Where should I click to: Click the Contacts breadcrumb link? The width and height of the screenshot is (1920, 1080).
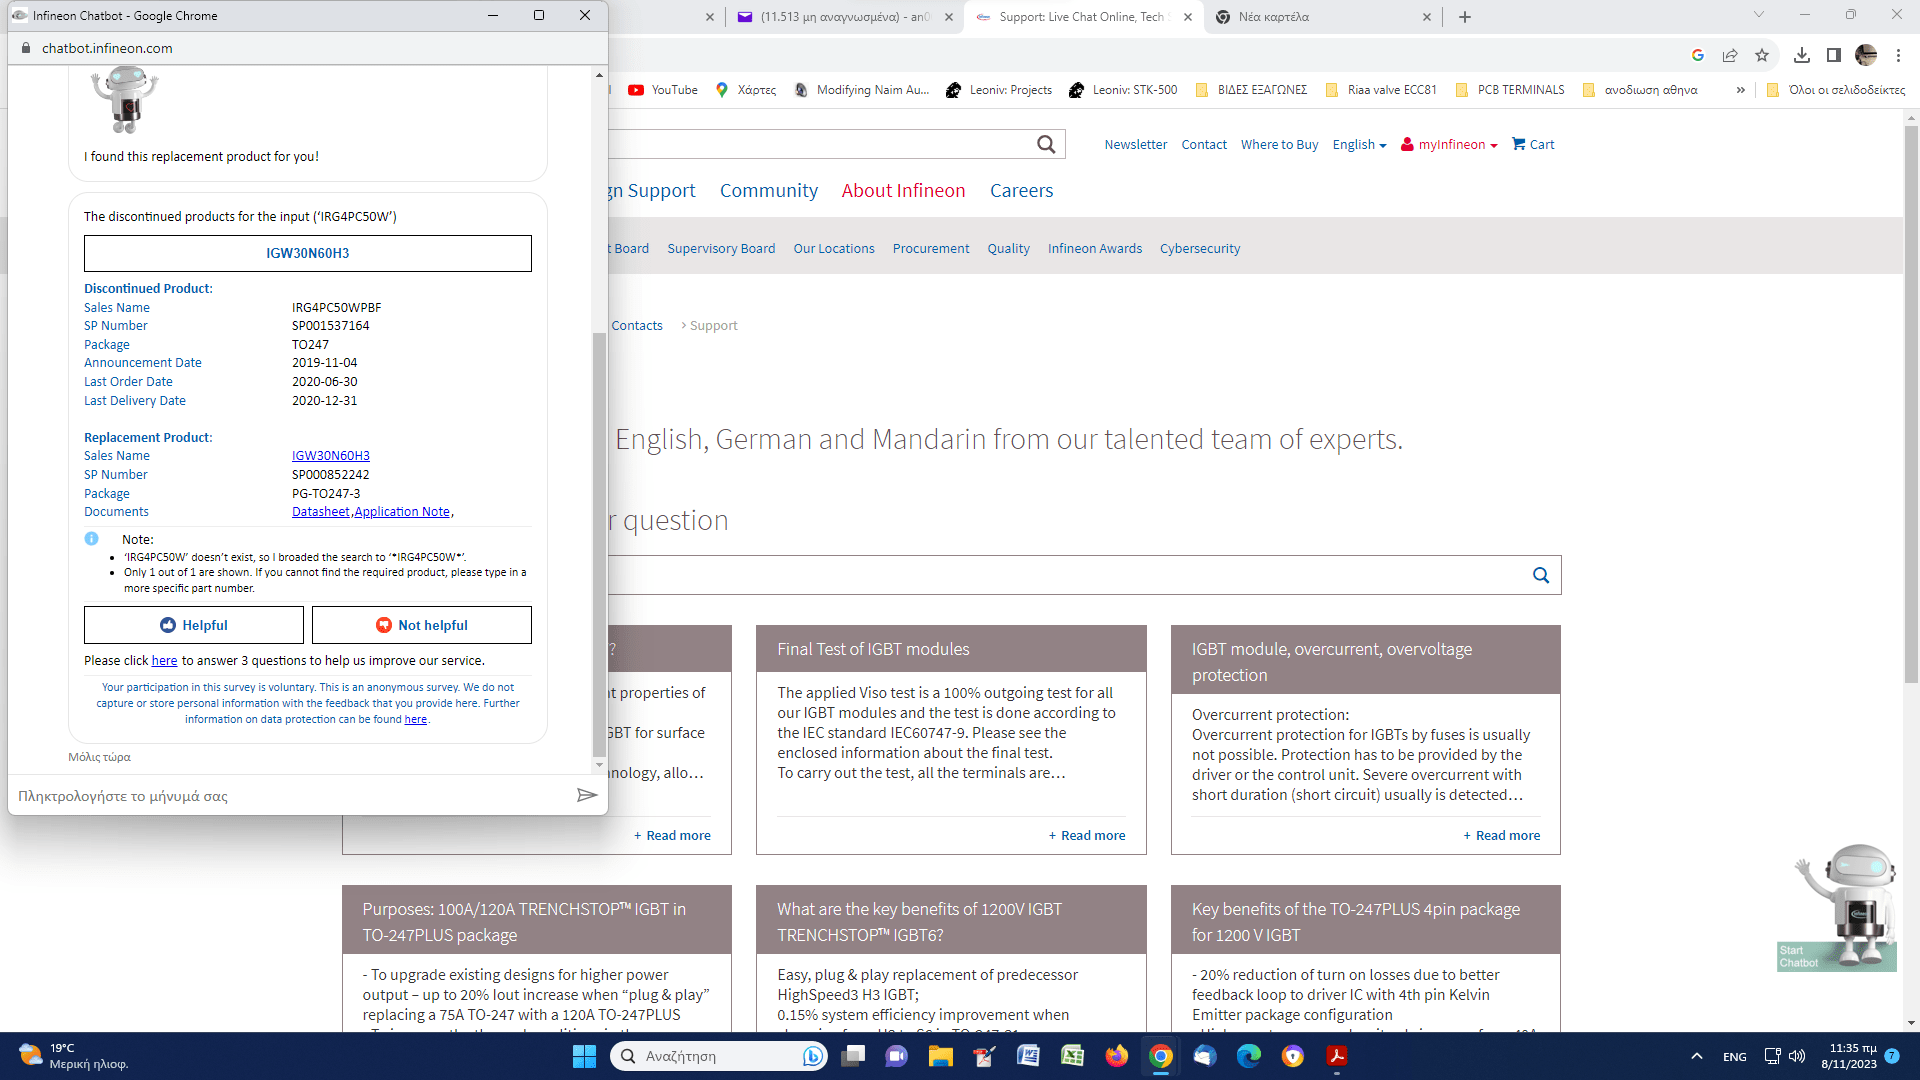pos(637,326)
